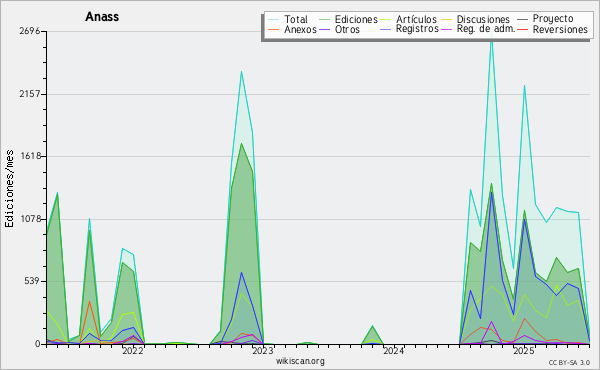Screen dimensions: 600x370
Task: Click the 'Reg. de adm.' legend label
Action: click(486, 29)
